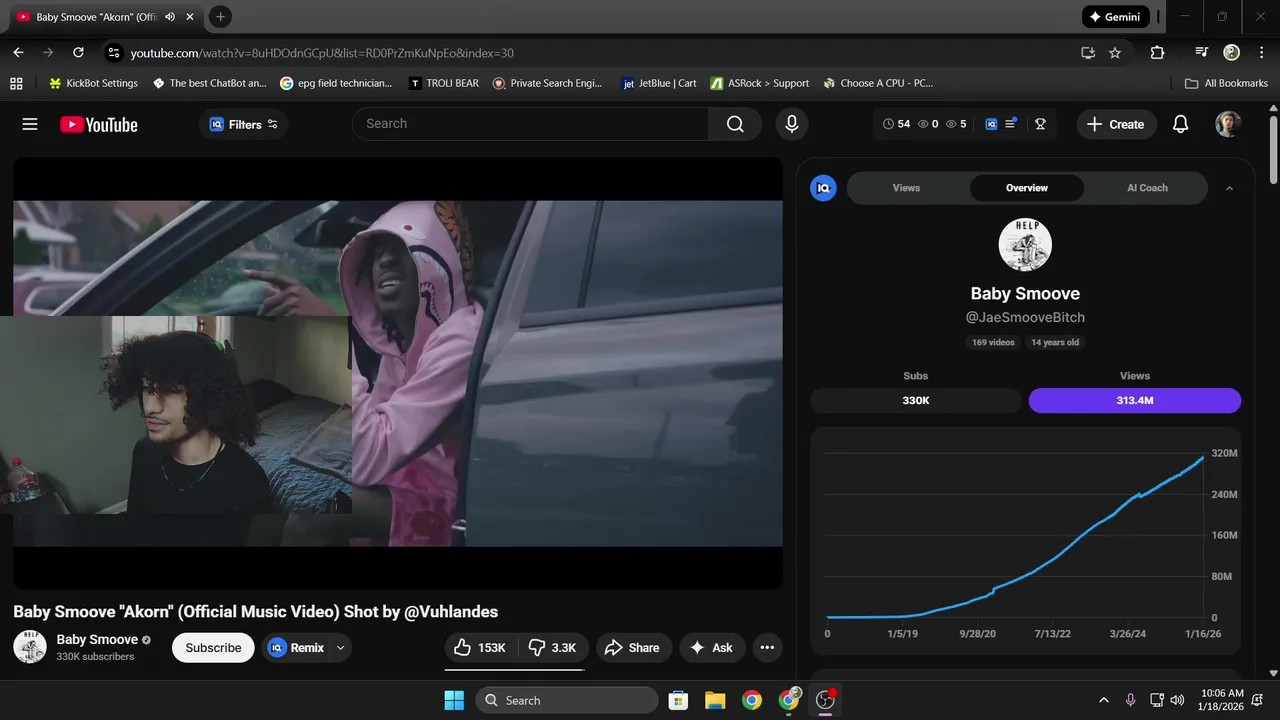The height and width of the screenshot is (720, 1280).
Task: Go back with browser back arrow
Action: point(18,52)
